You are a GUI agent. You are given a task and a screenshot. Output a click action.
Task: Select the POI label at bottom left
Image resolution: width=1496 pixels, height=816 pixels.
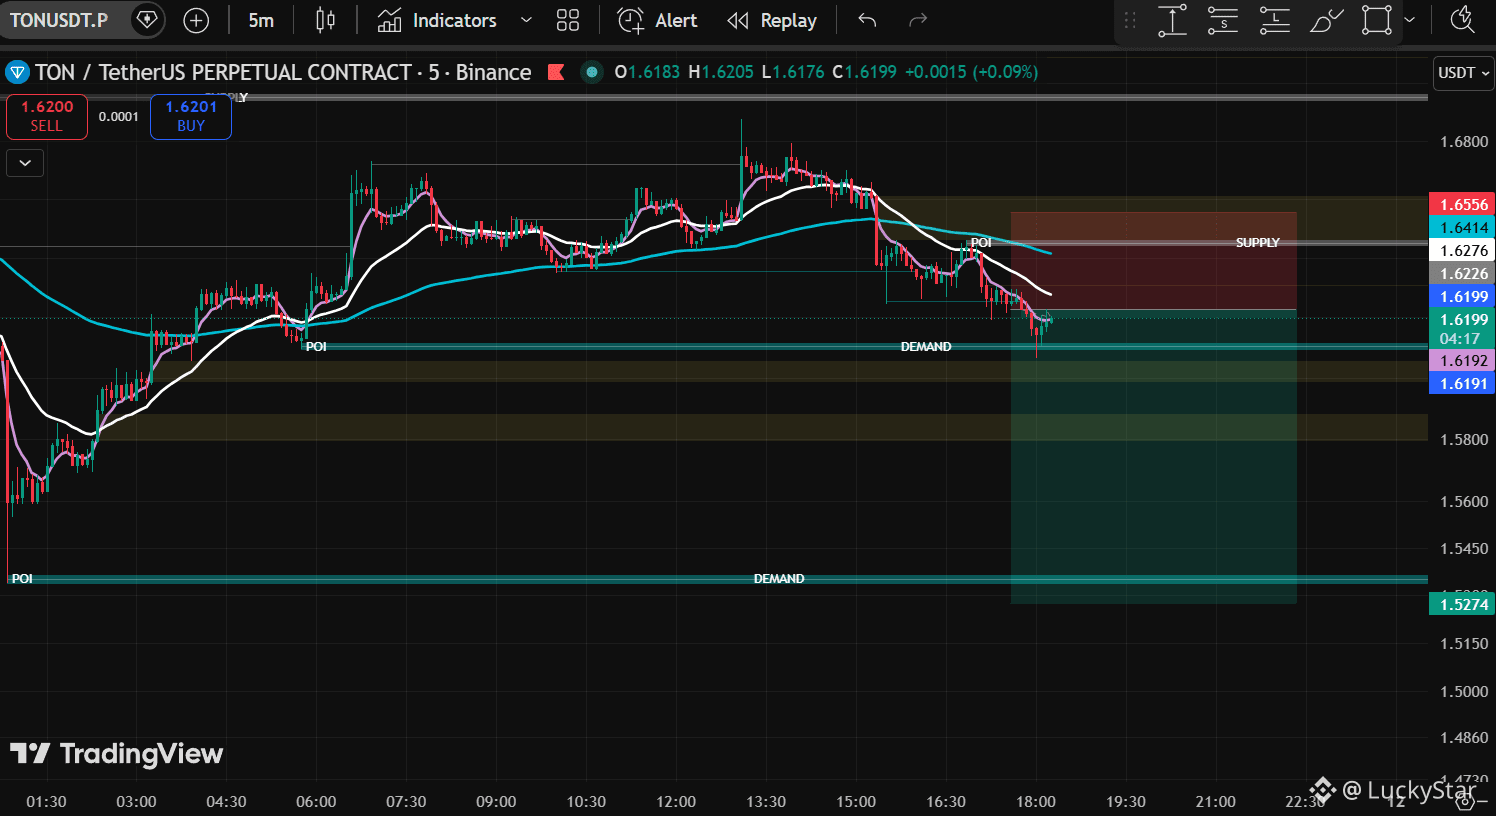22,578
